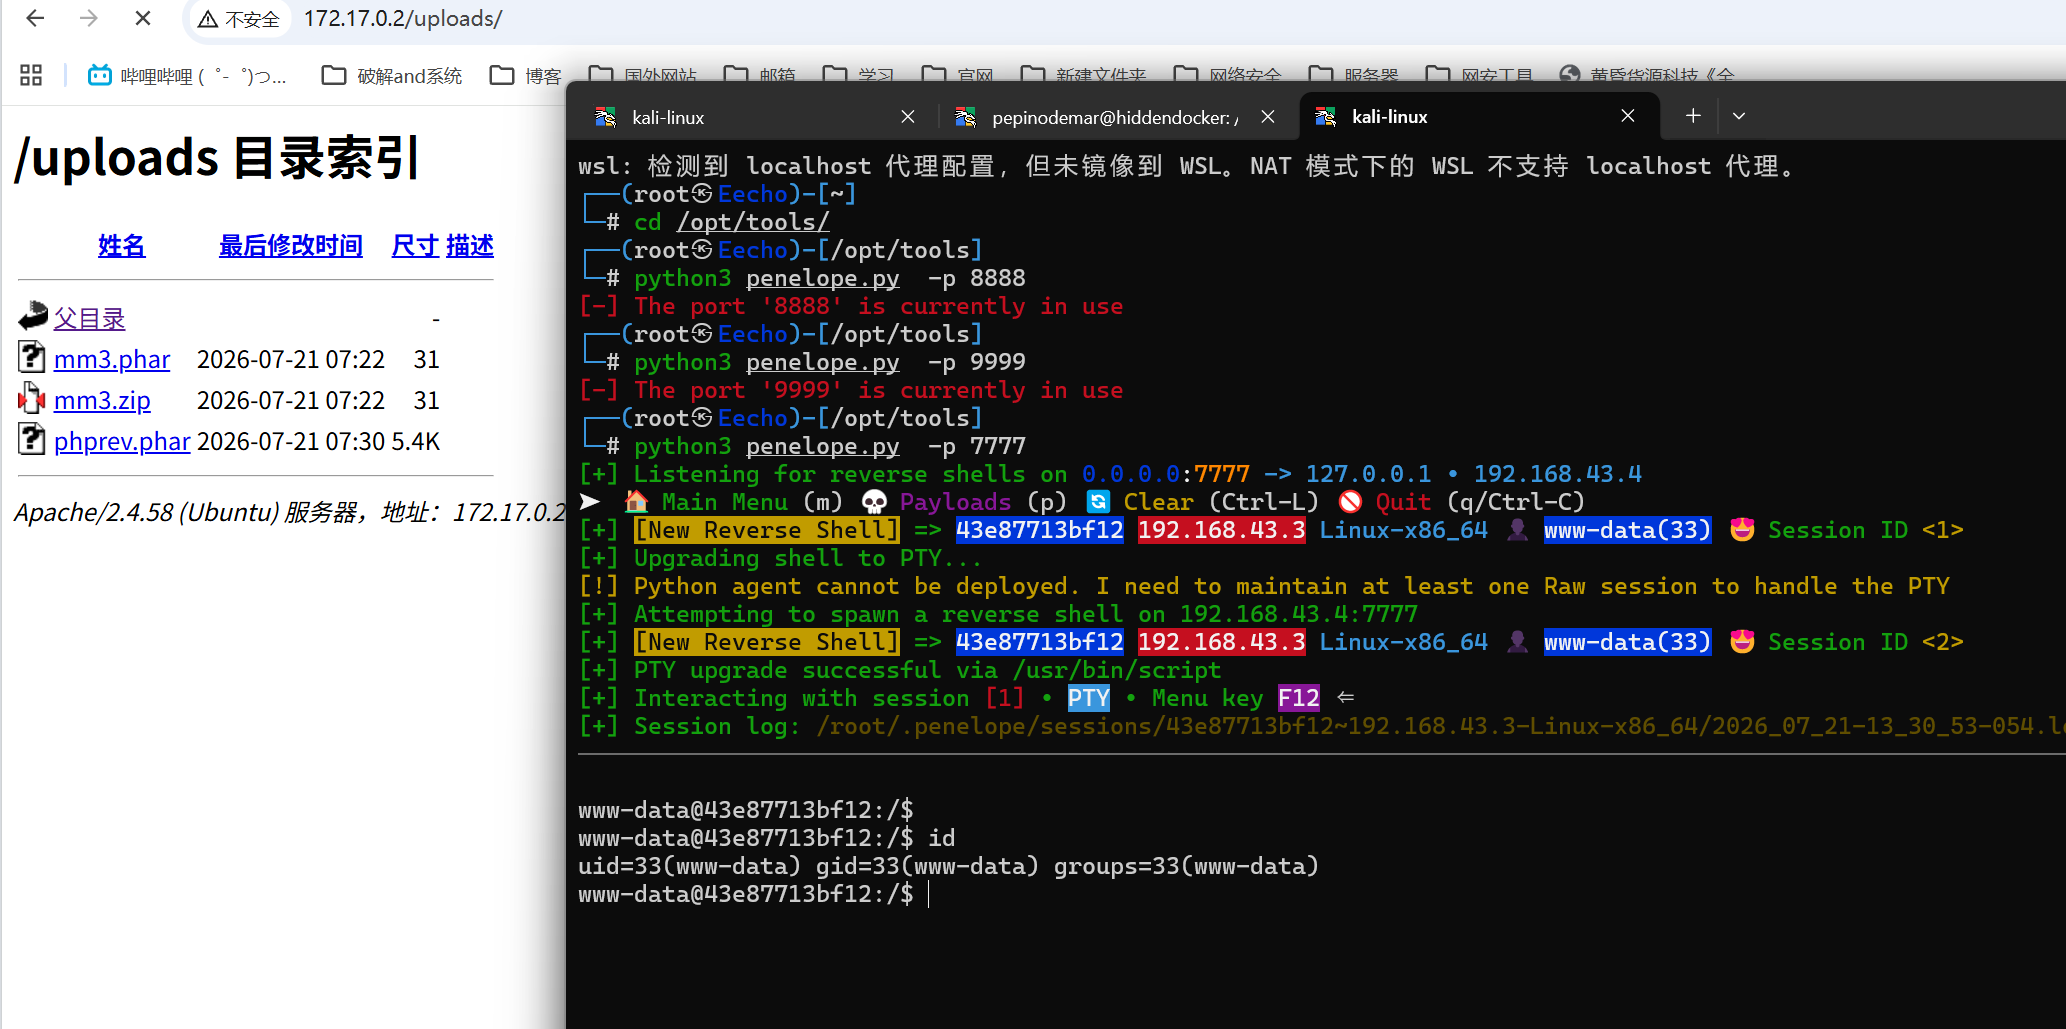Click the archive icon beside mm3.zip

click(32, 398)
